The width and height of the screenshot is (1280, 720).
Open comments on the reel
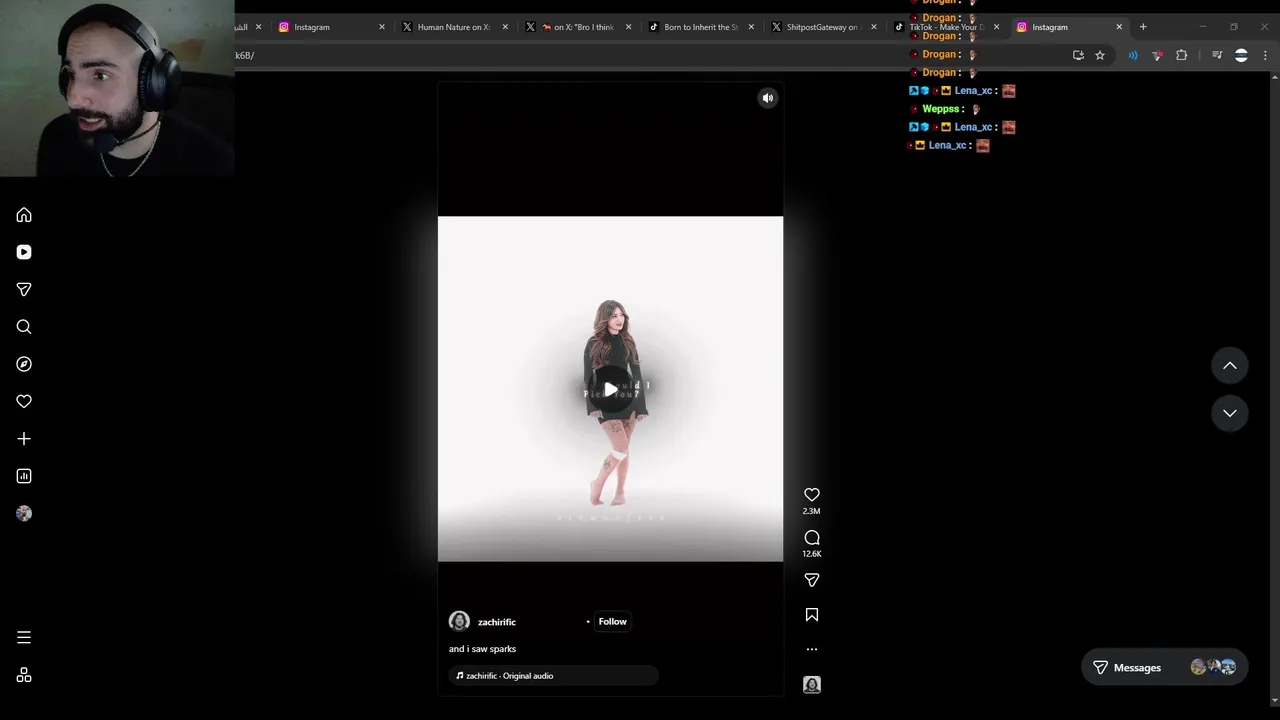coord(811,537)
